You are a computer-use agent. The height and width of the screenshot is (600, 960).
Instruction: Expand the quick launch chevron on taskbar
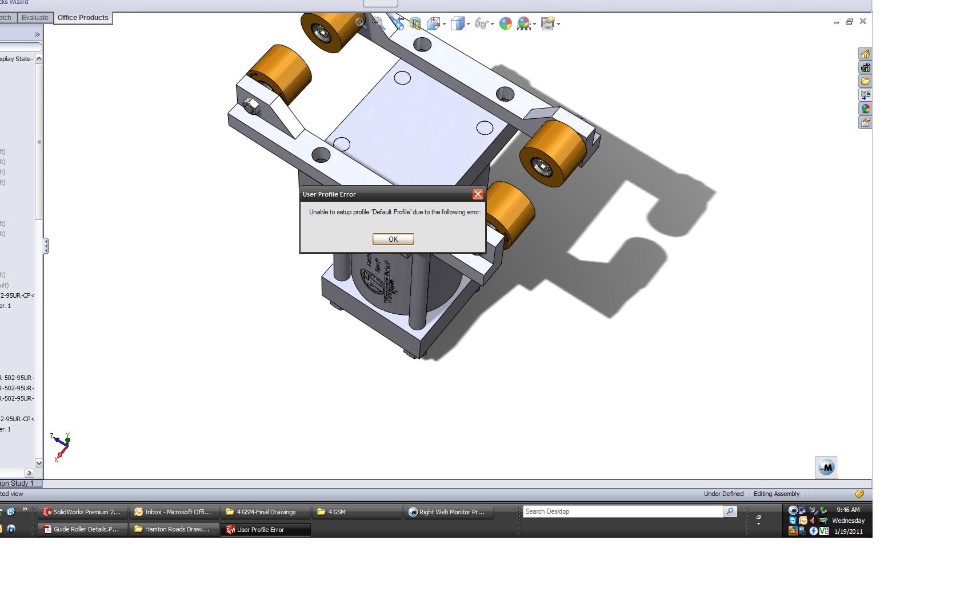click(25, 509)
